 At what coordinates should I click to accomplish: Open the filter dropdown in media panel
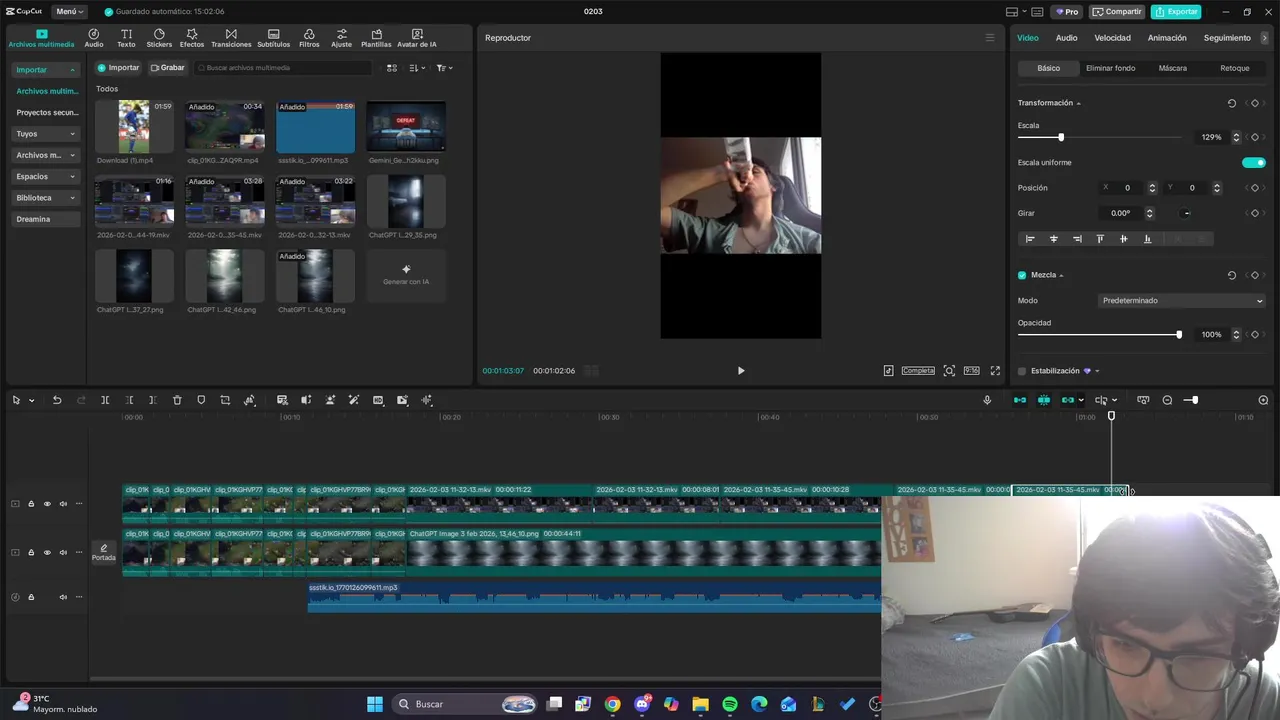pyautogui.click(x=445, y=68)
